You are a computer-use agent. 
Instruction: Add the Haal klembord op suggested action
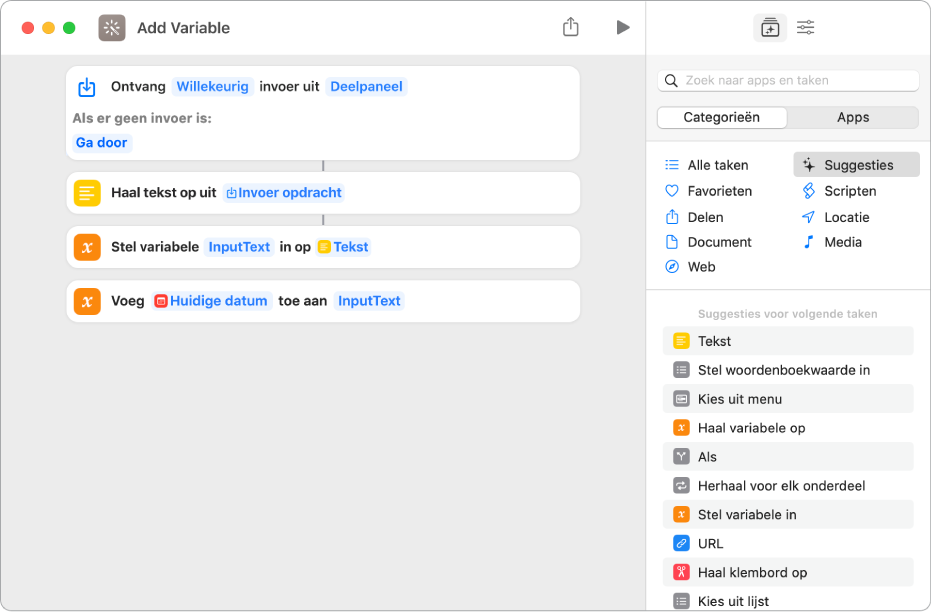point(752,573)
